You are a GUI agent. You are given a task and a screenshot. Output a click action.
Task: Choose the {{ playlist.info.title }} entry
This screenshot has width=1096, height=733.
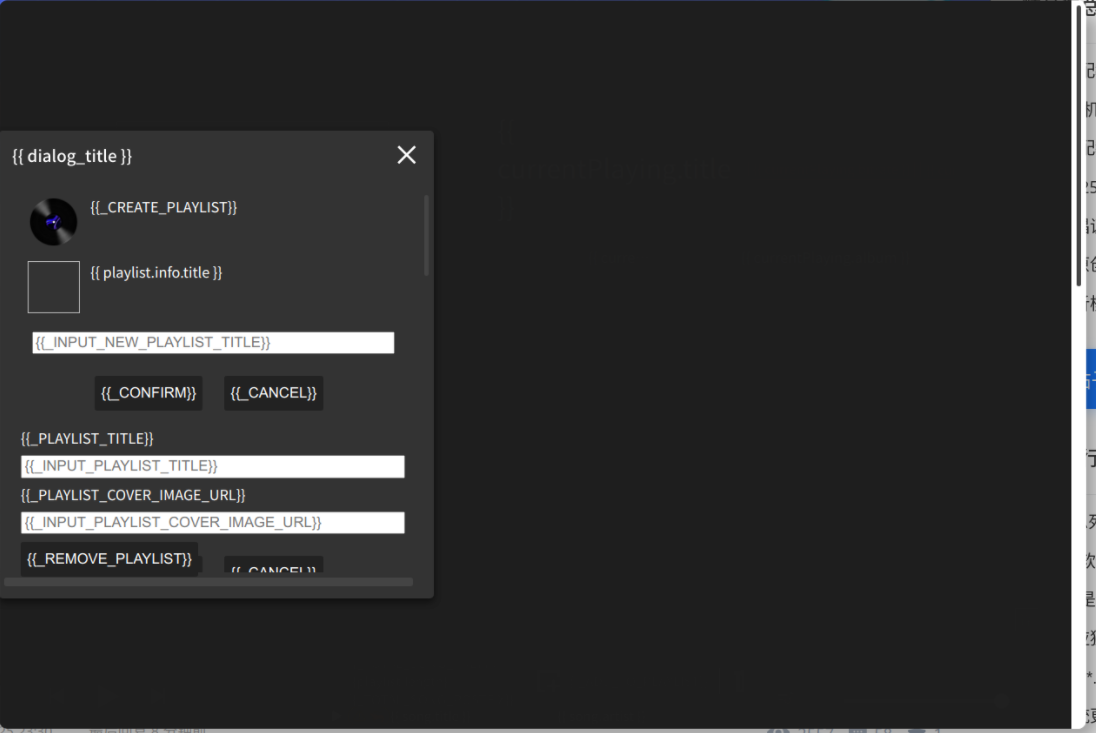156,273
